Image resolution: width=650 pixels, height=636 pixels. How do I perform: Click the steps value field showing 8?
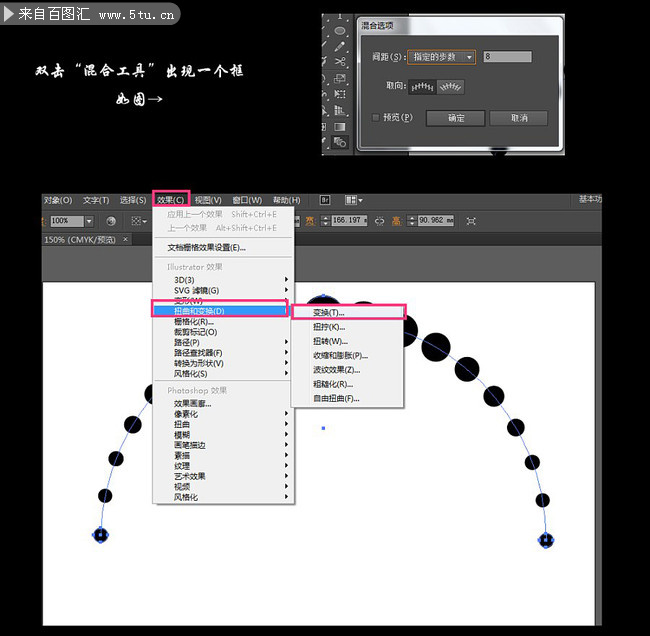(506, 57)
